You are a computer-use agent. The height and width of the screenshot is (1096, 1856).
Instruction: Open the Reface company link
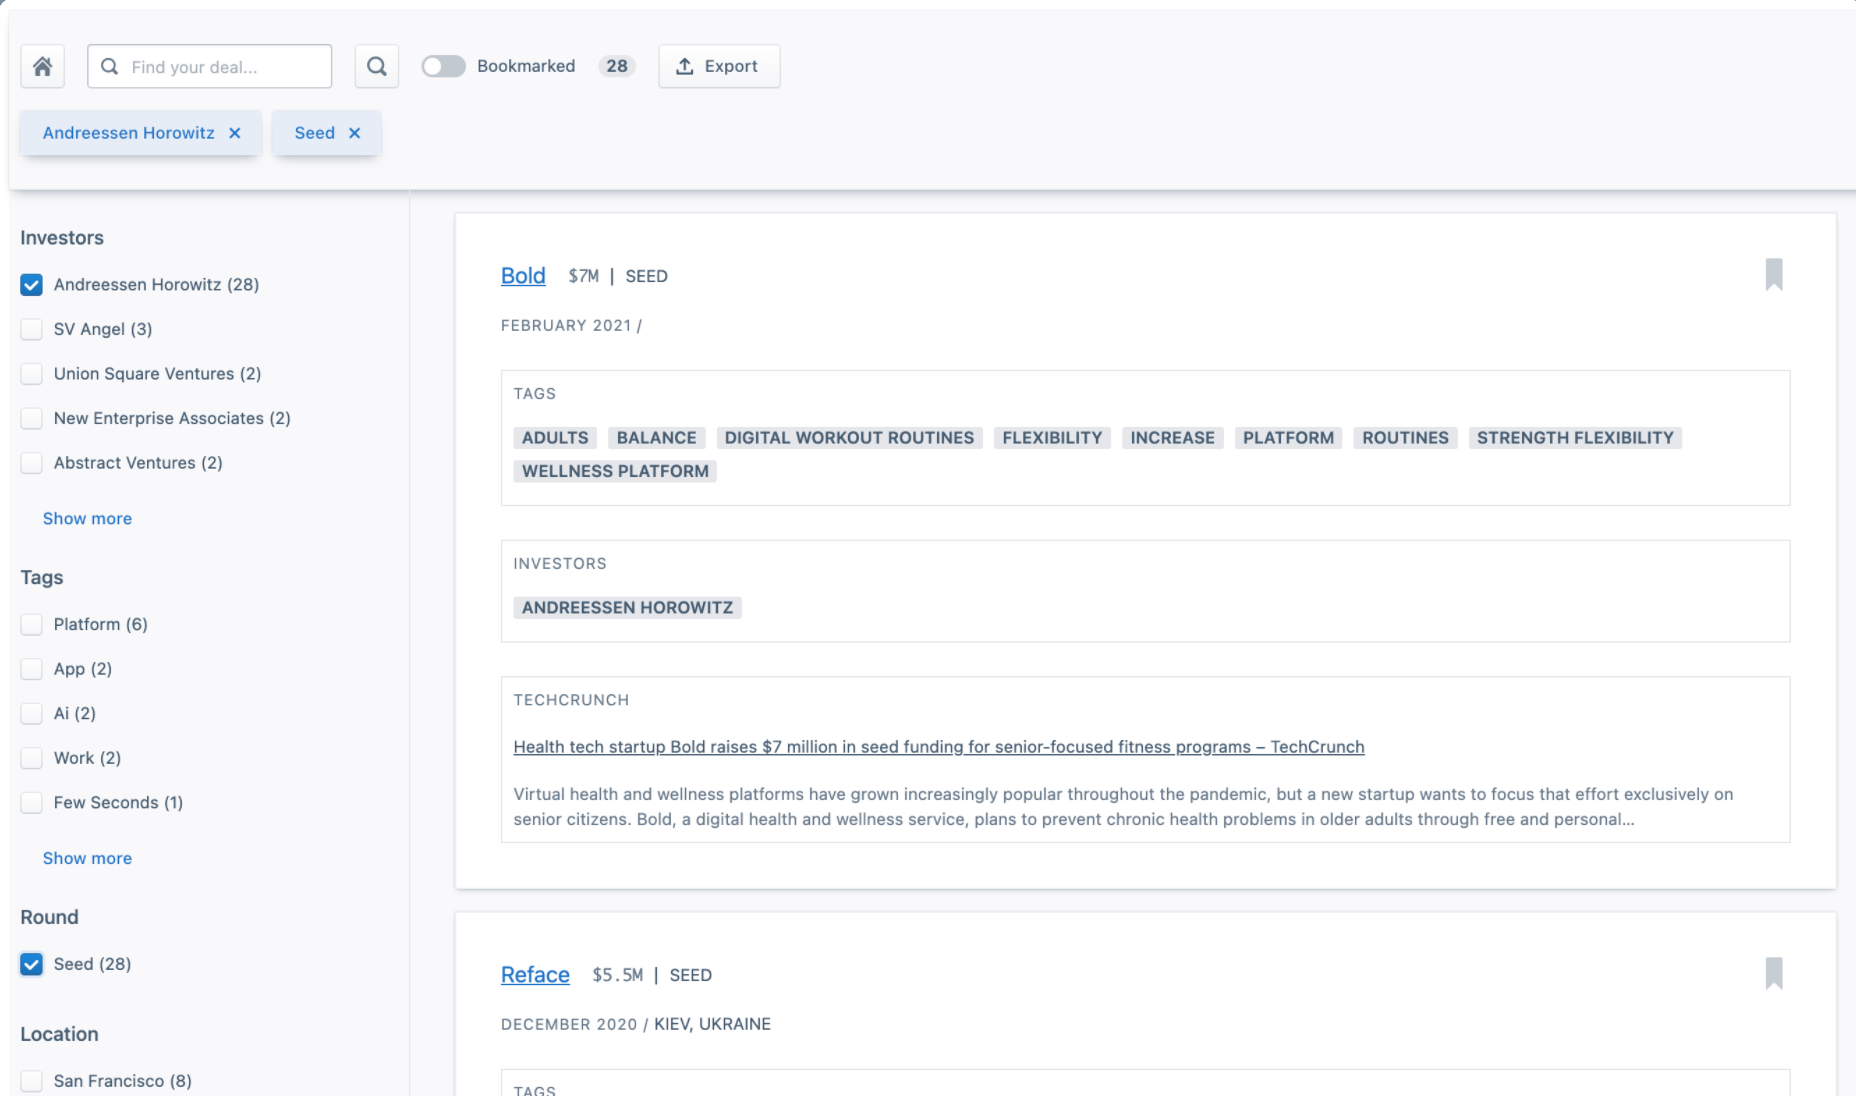pyautogui.click(x=535, y=975)
